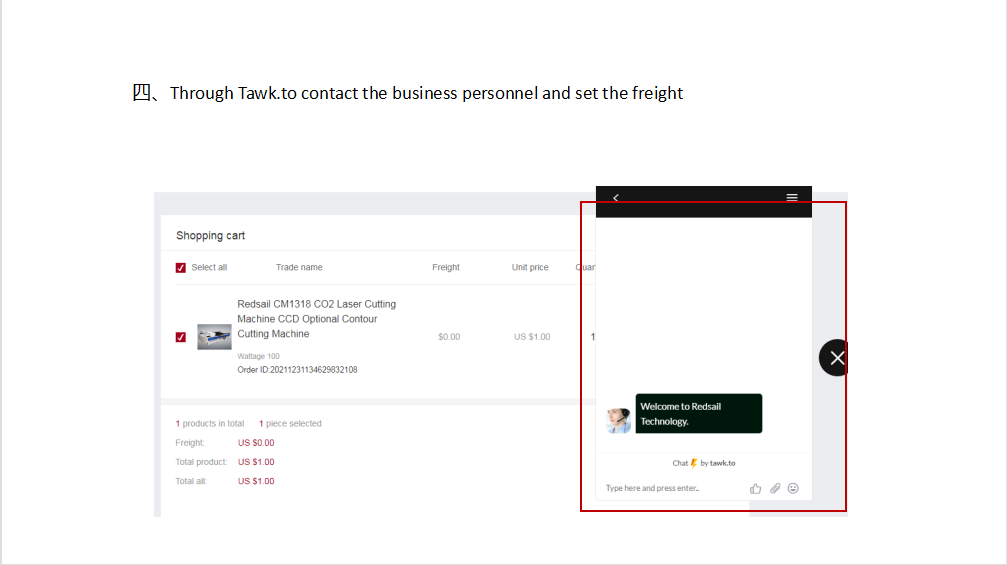Click the 'Welcome to Redsail Technology' message

[x=698, y=414]
